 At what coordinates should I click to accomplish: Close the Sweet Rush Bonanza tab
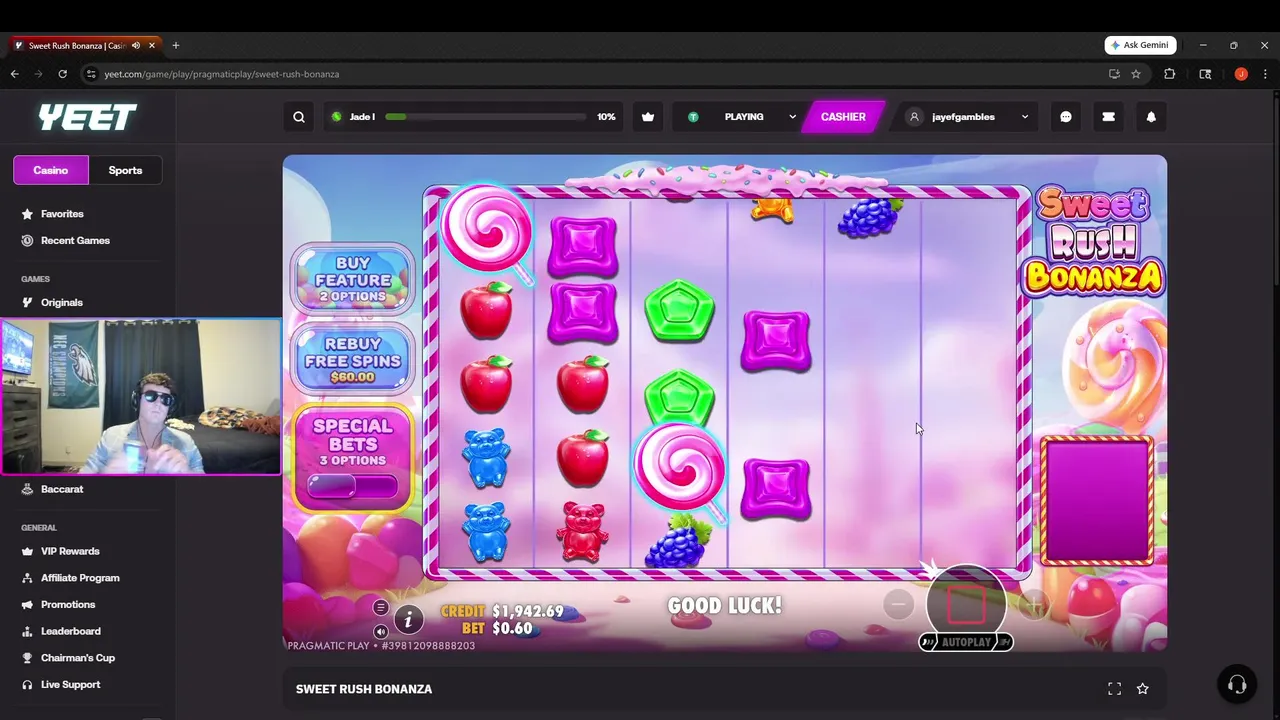[x=152, y=45]
